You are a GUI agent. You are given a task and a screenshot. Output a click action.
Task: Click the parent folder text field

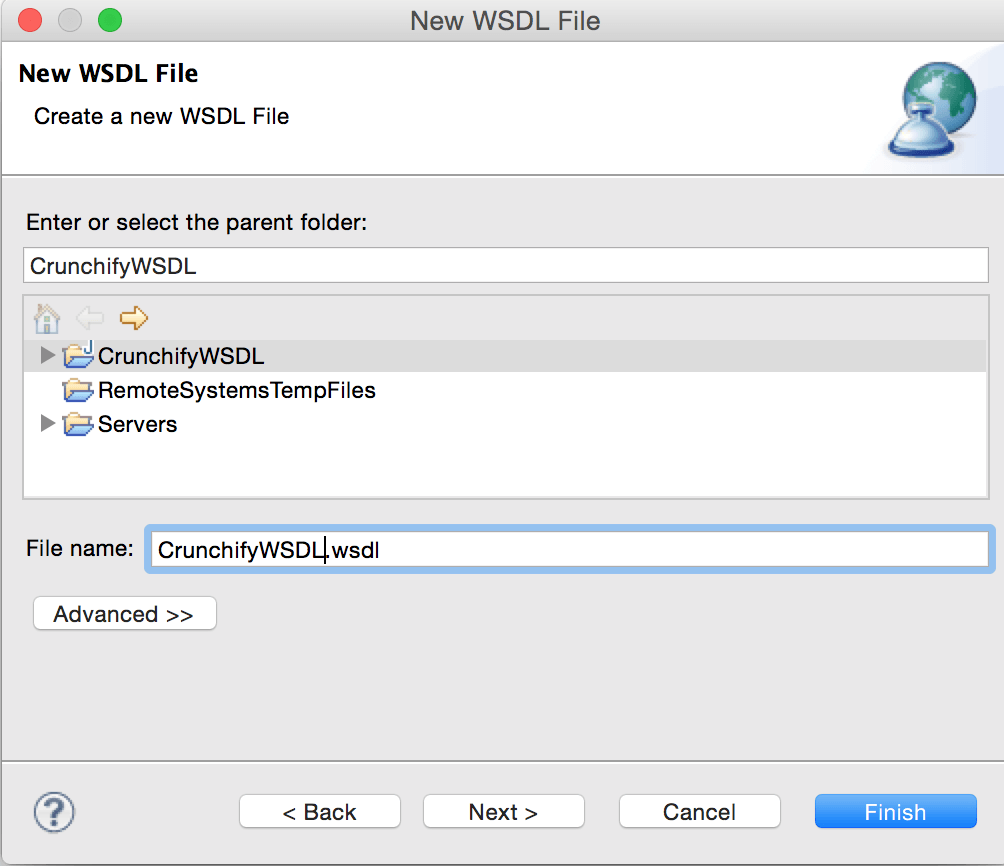click(x=506, y=265)
